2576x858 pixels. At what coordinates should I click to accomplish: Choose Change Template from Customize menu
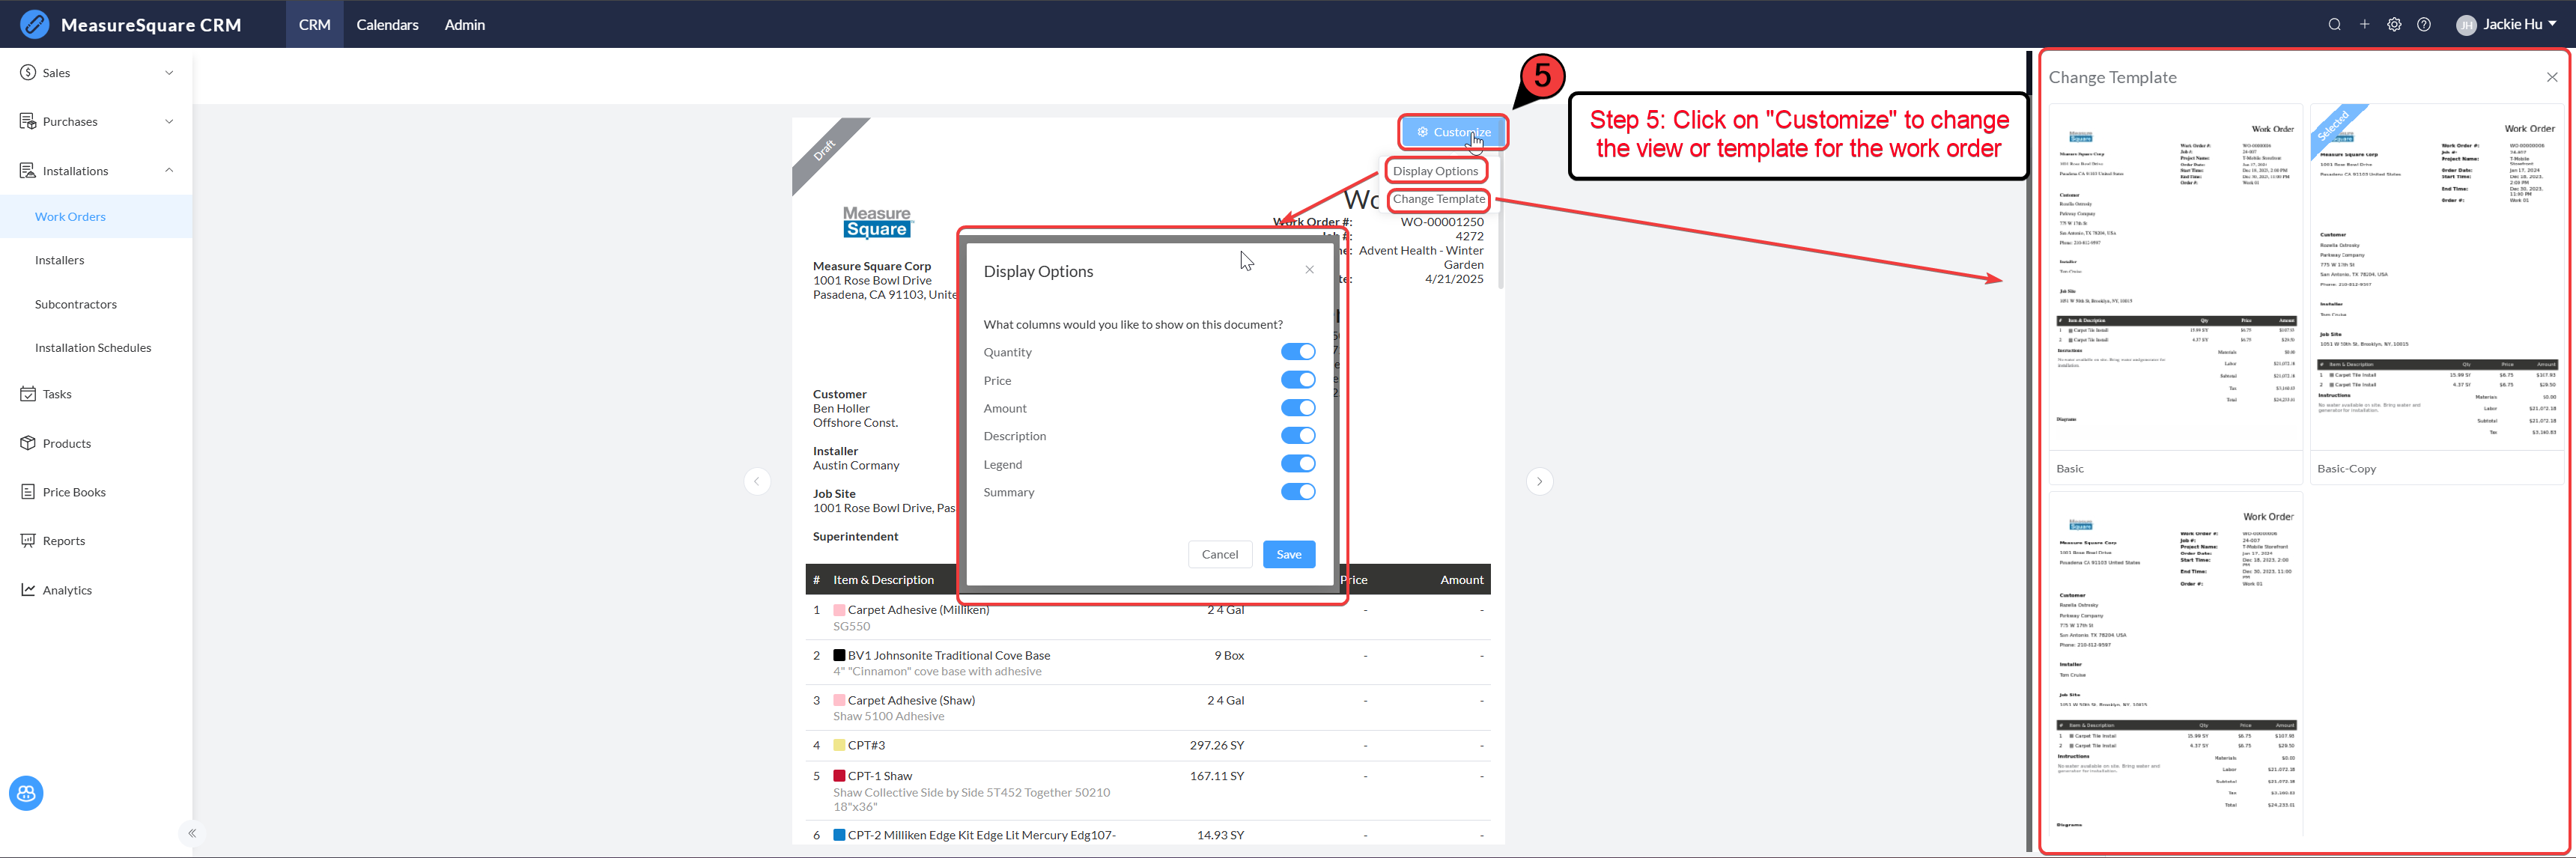point(1439,200)
